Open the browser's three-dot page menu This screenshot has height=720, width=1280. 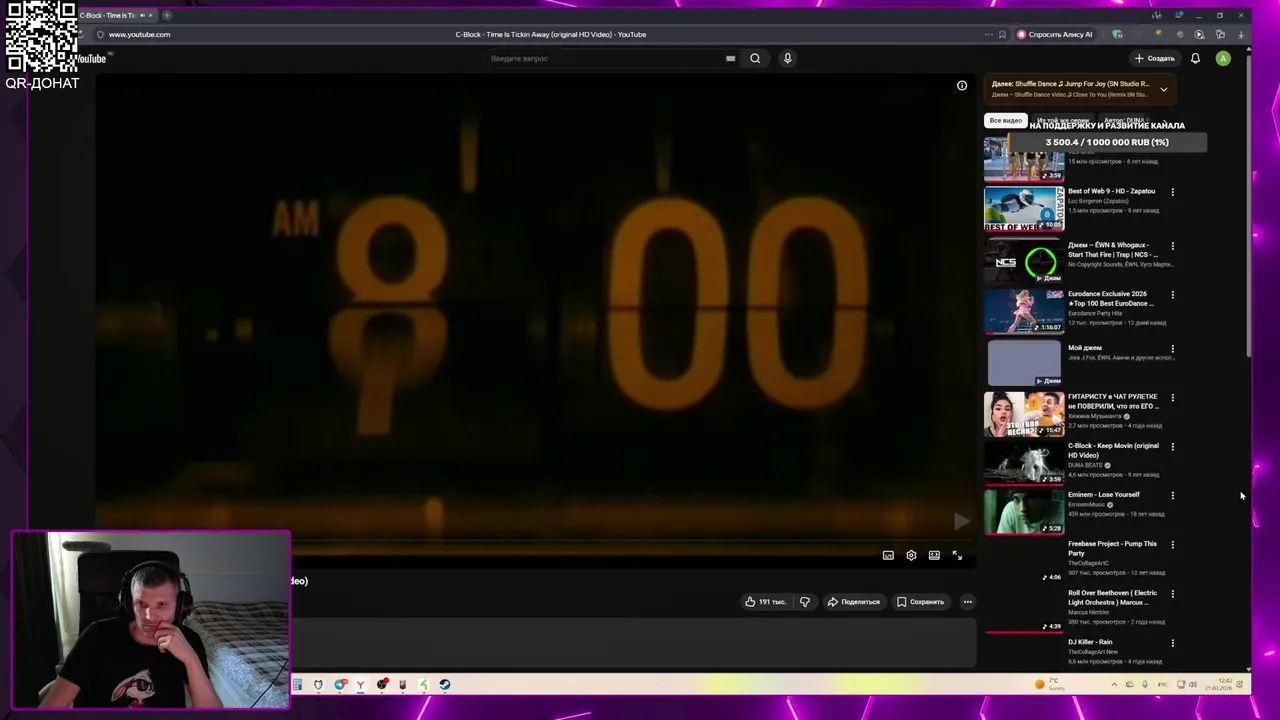[988, 34]
